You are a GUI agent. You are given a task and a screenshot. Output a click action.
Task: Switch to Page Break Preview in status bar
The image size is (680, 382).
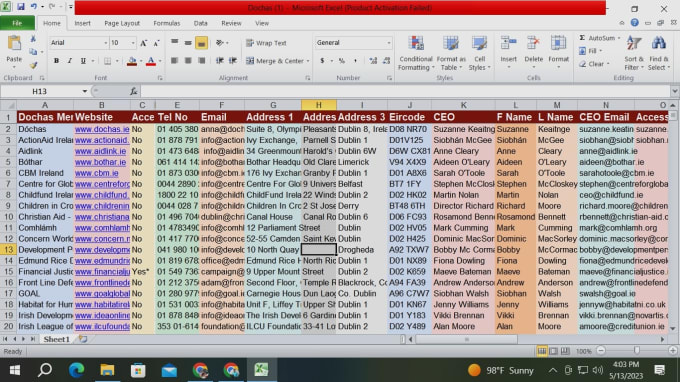point(565,351)
